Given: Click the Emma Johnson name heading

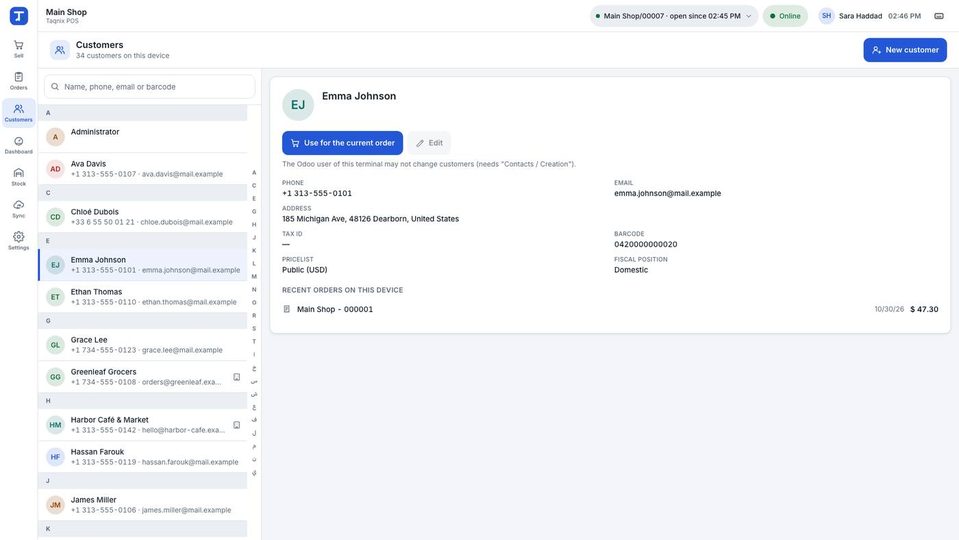Looking at the screenshot, I should (359, 96).
